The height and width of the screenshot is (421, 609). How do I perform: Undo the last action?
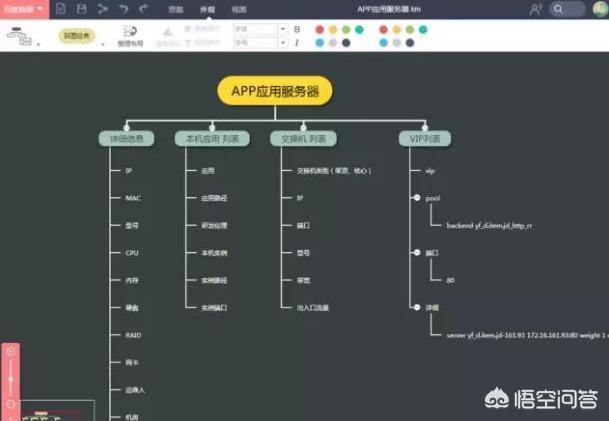[124, 8]
